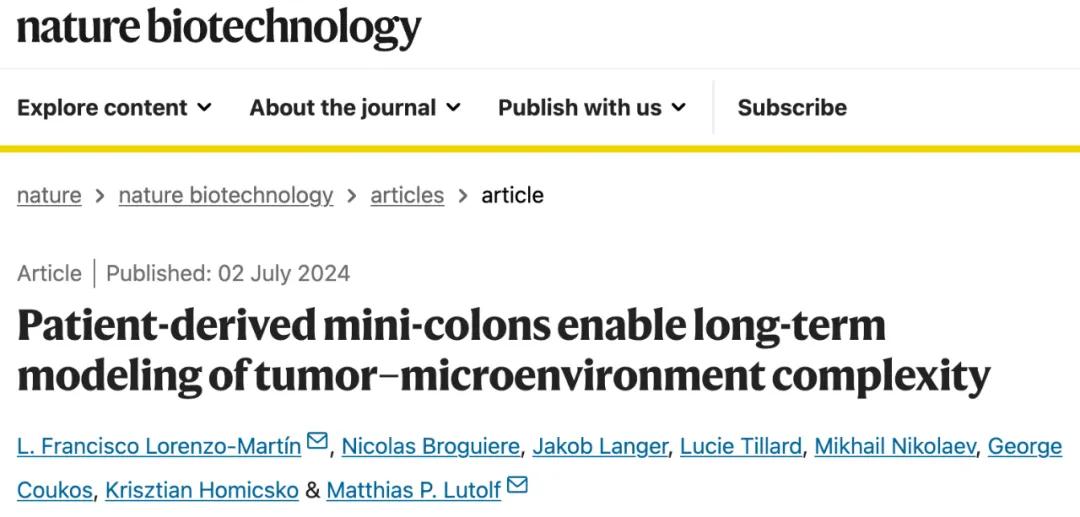The width and height of the screenshot is (1080, 517).
Task: Open author L. Francisco Lorenzo-Martín
Action: click(x=159, y=446)
